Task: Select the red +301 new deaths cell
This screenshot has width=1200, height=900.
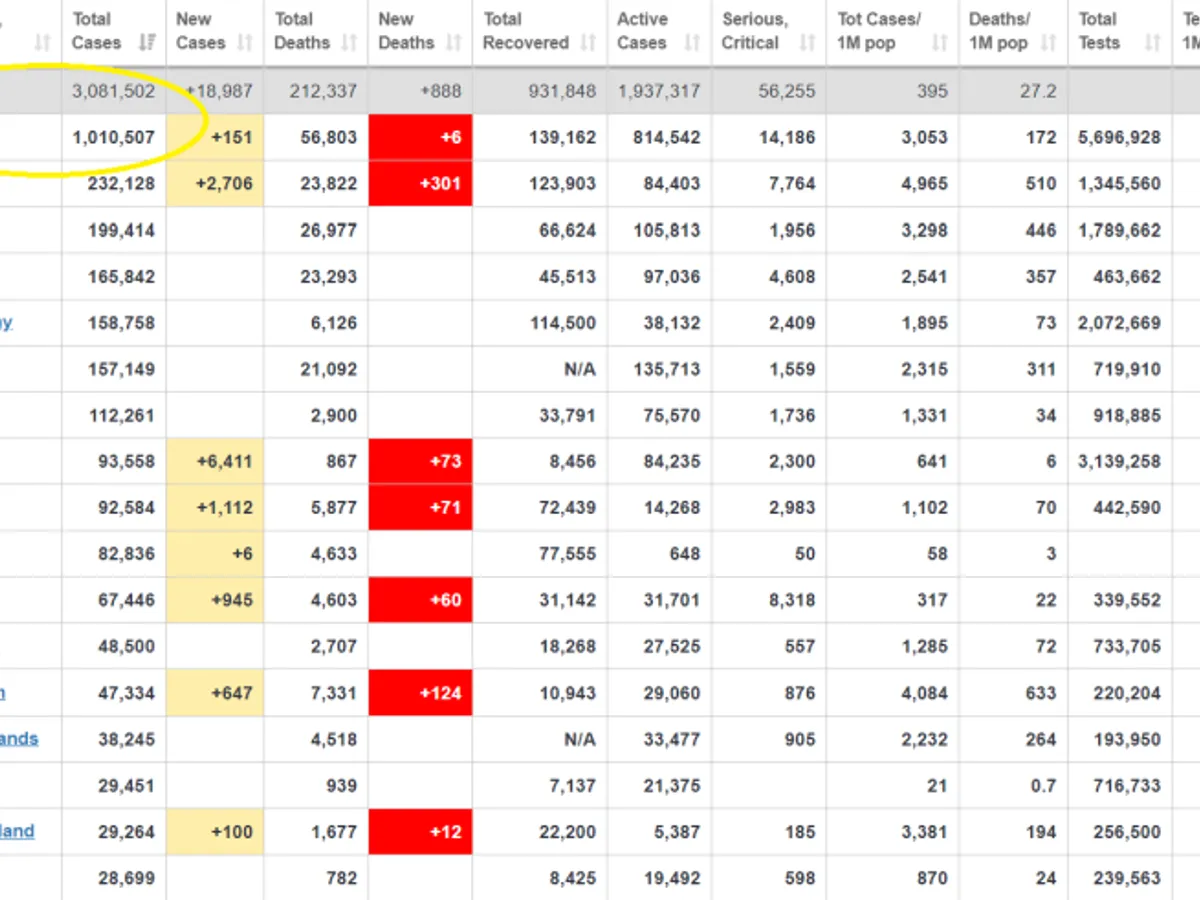Action: coord(420,184)
